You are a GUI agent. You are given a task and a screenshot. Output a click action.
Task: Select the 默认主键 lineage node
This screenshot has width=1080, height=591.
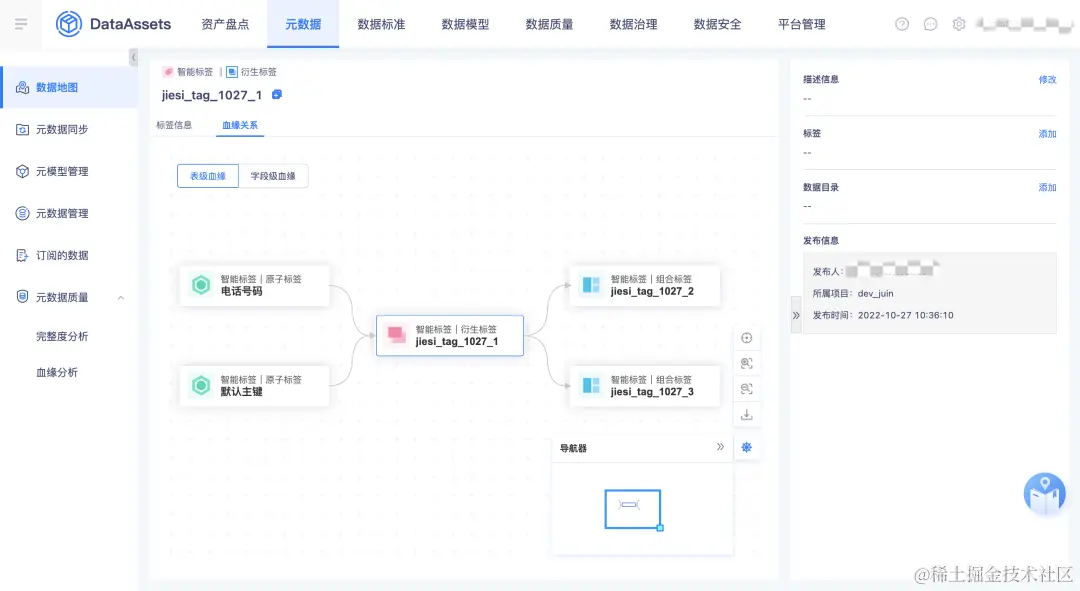[254, 386]
